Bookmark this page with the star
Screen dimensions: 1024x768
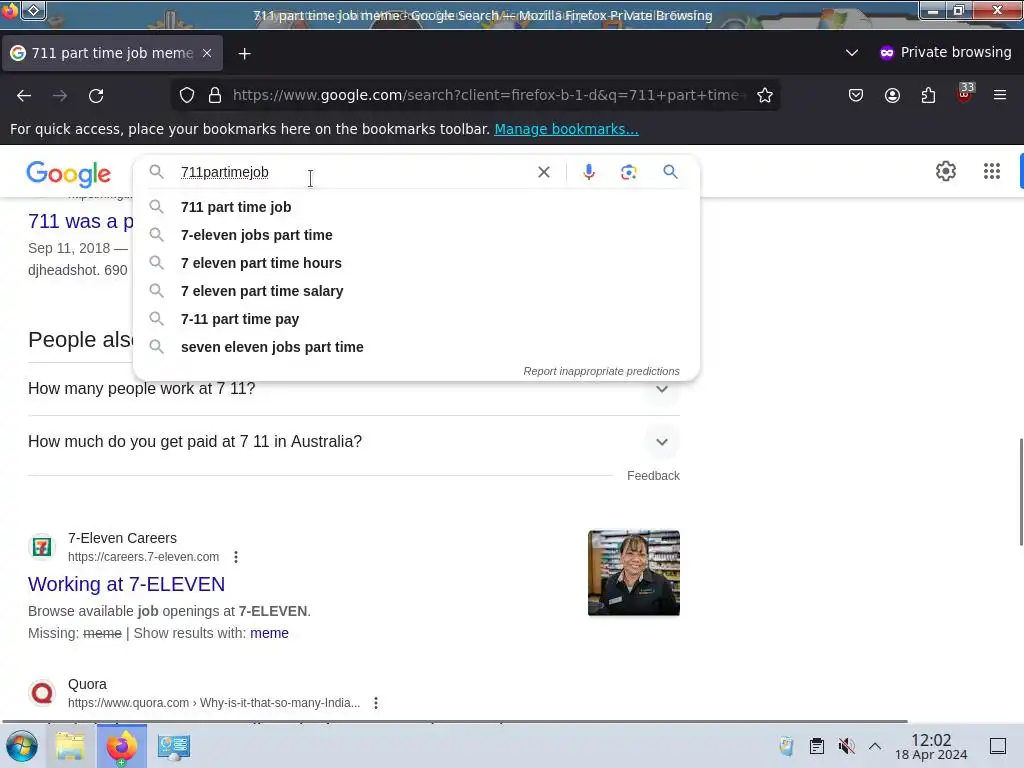pos(765,95)
